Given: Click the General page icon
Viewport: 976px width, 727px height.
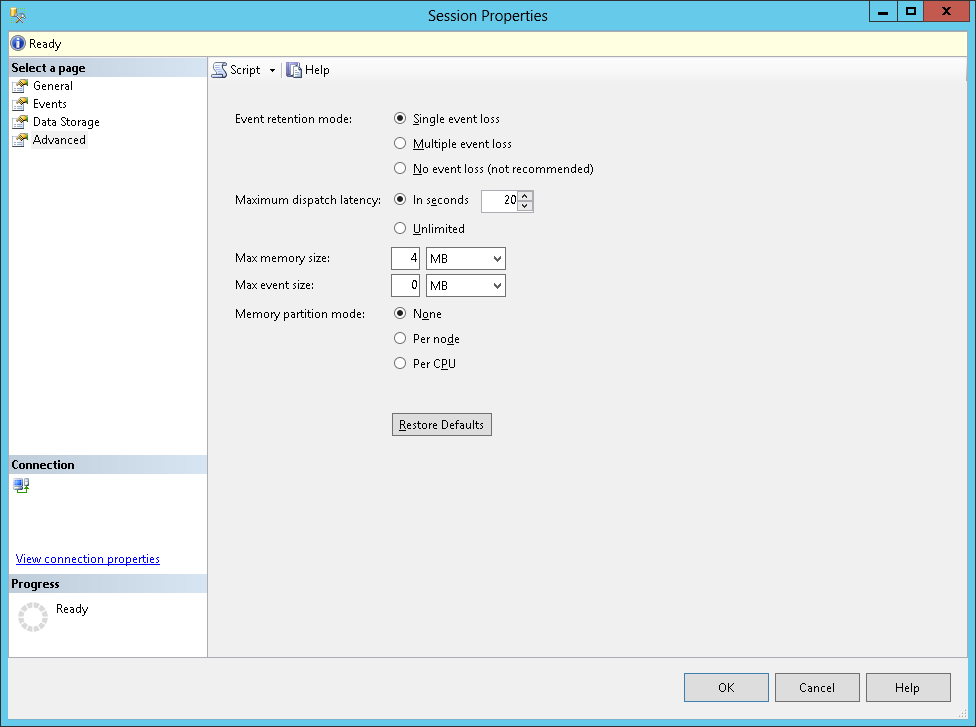Looking at the screenshot, I should click(20, 86).
